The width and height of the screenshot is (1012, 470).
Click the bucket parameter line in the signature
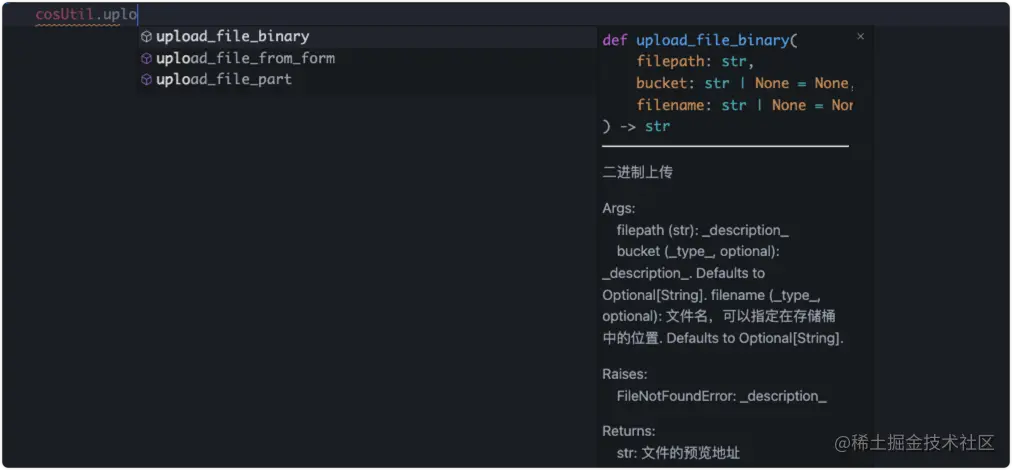(x=745, y=83)
